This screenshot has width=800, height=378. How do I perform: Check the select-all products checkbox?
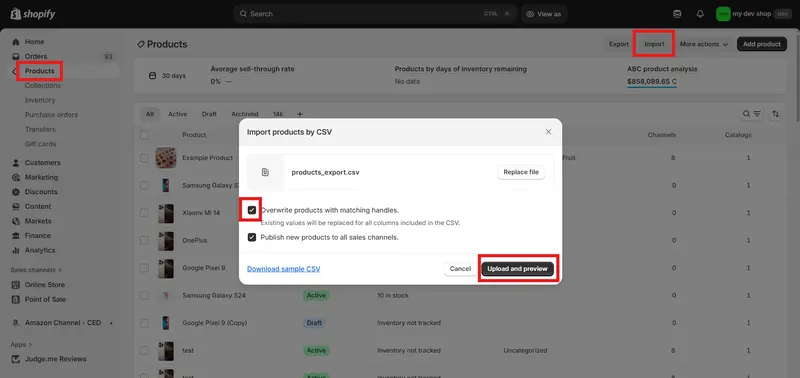(x=144, y=135)
